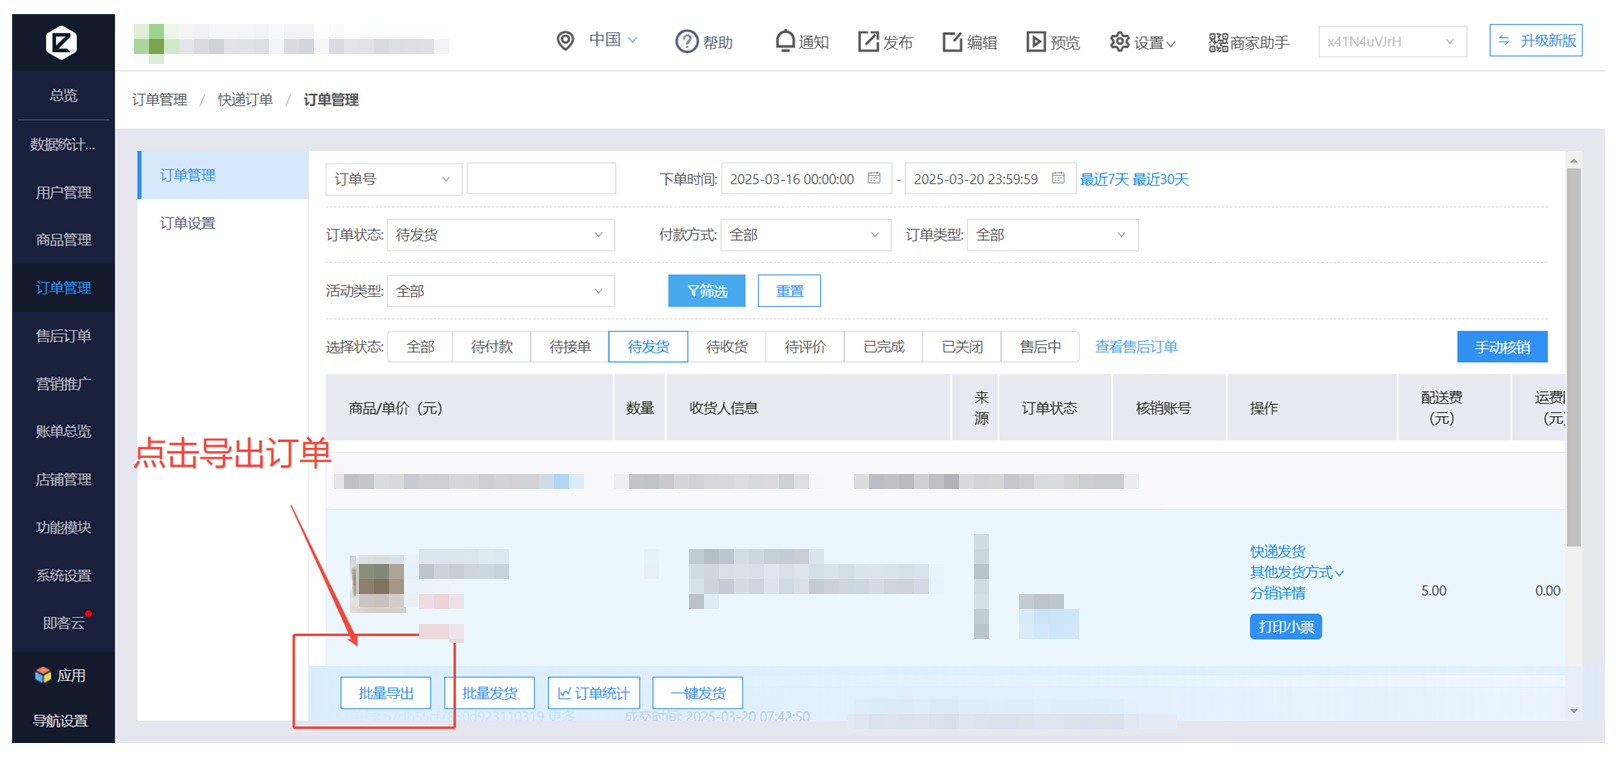Click the 查看售后订单 link
The height and width of the screenshot is (758, 1618).
(1136, 346)
